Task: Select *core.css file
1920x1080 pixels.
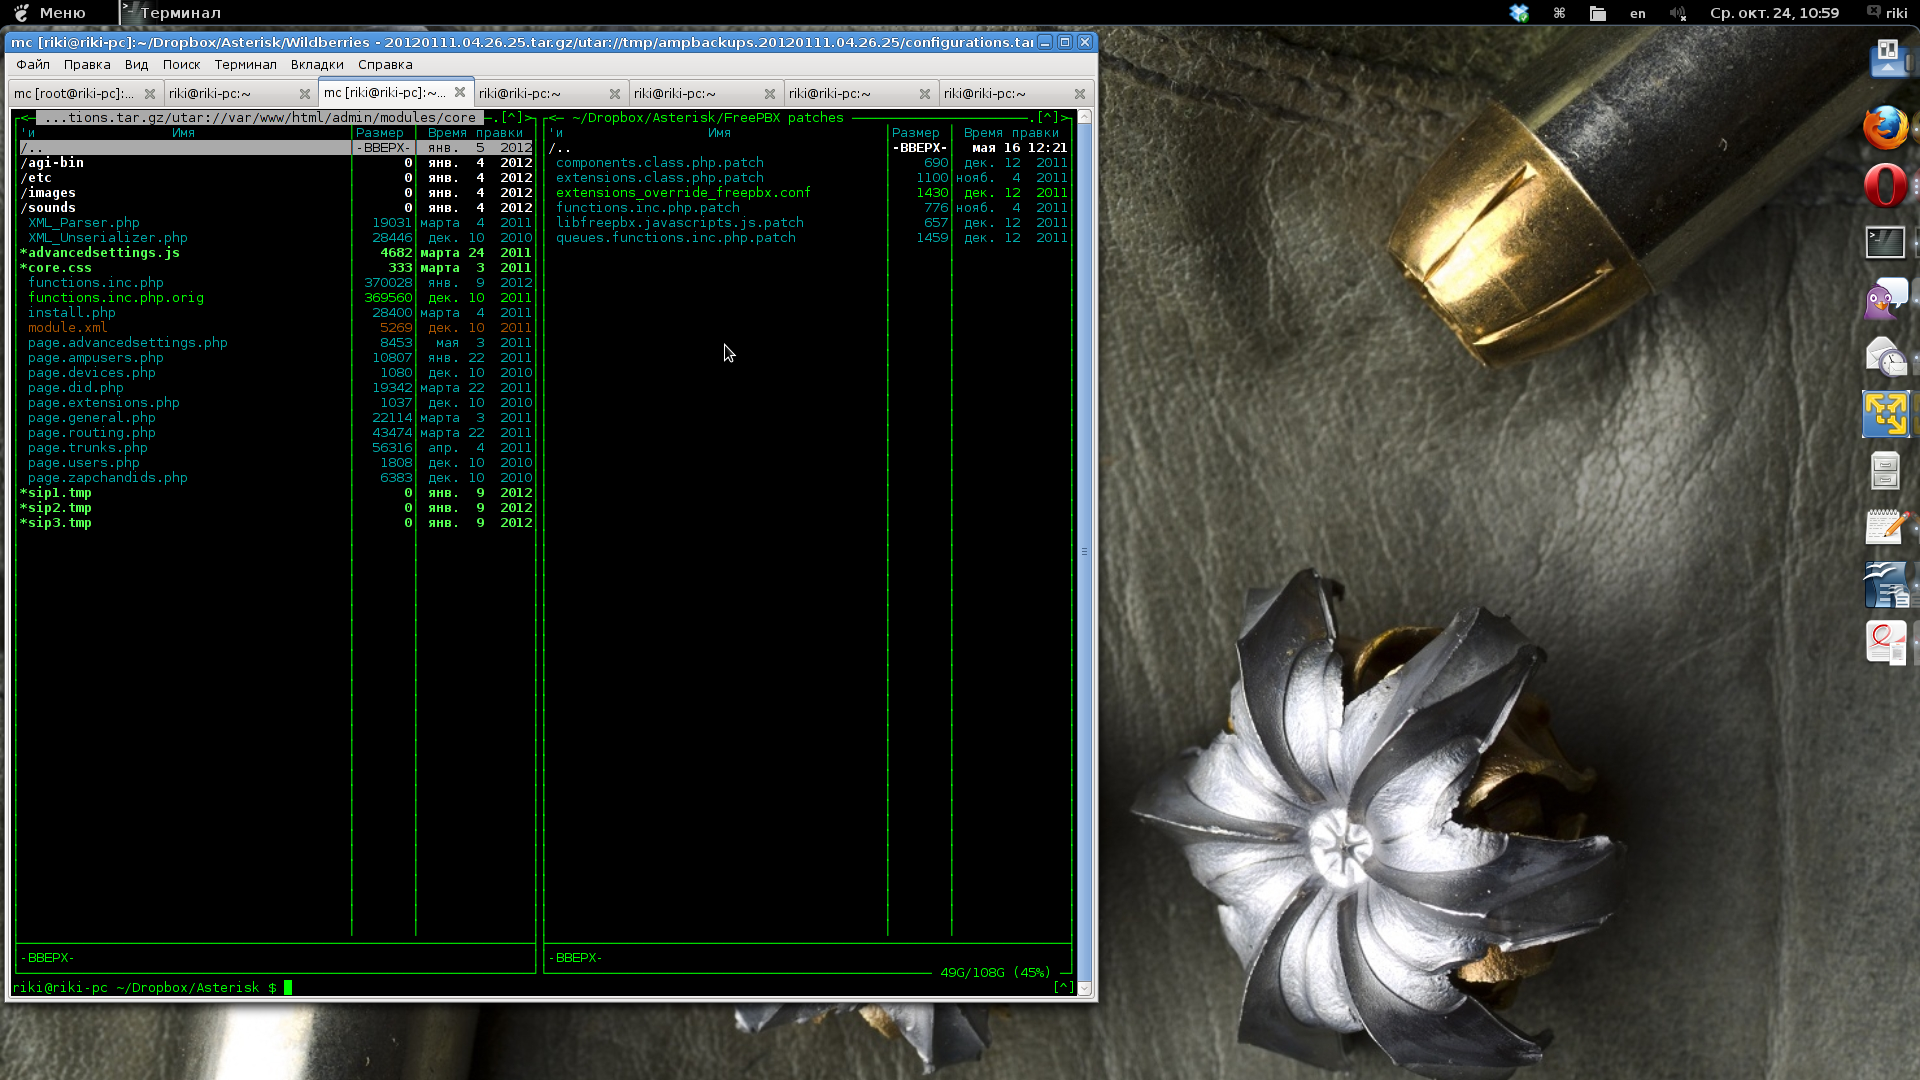Action: [275, 267]
